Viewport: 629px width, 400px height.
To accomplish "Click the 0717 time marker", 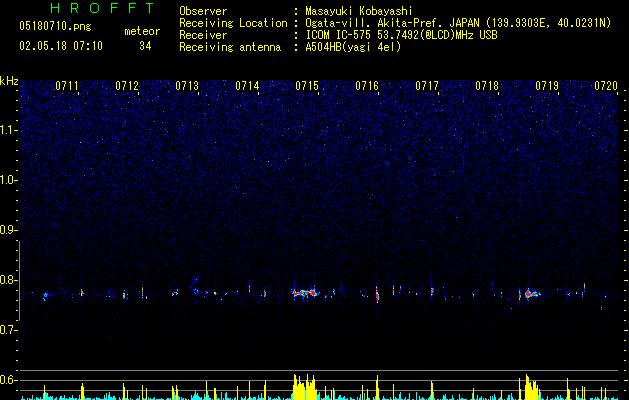I will (427, 86).
